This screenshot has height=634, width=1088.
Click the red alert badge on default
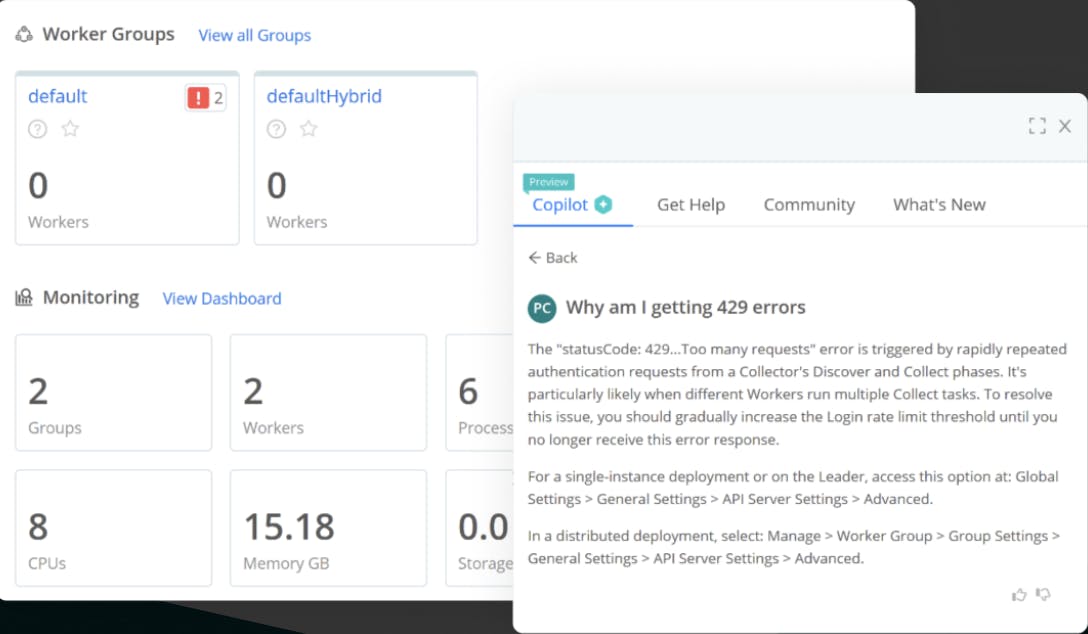click(205, 98)
